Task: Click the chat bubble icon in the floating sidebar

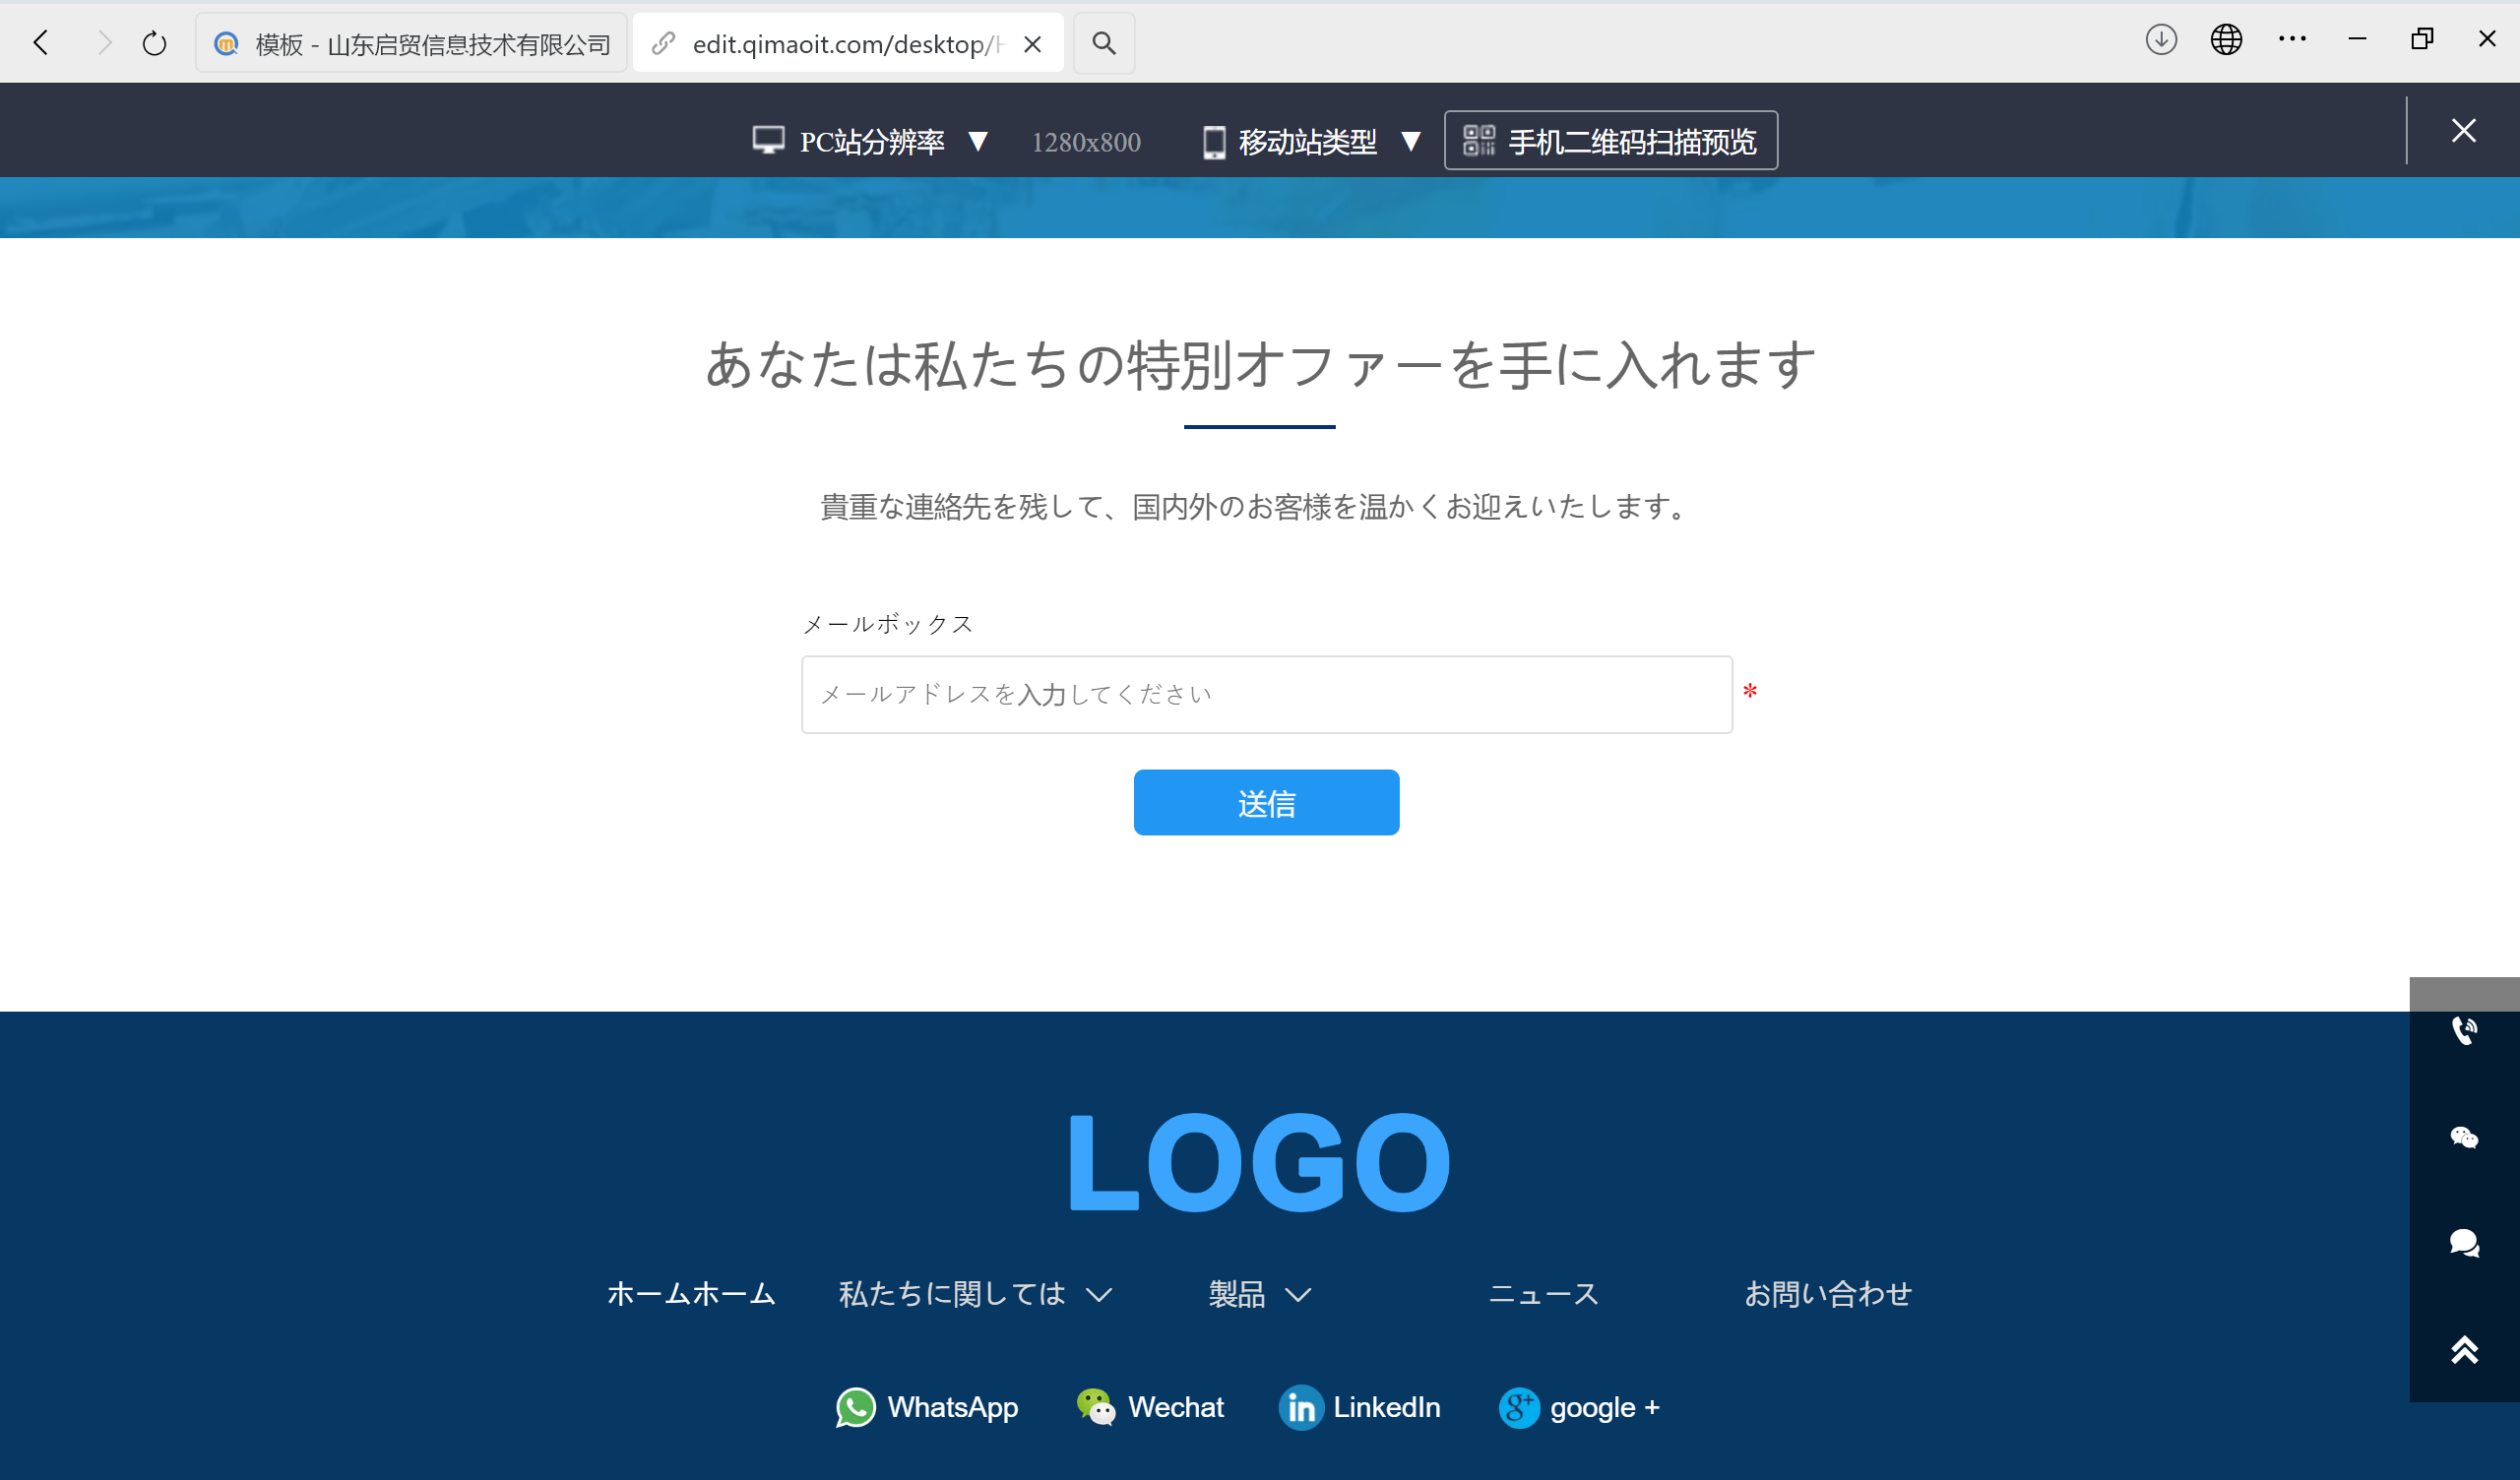Action: pyautogui.click(x=2465, y=1244)
